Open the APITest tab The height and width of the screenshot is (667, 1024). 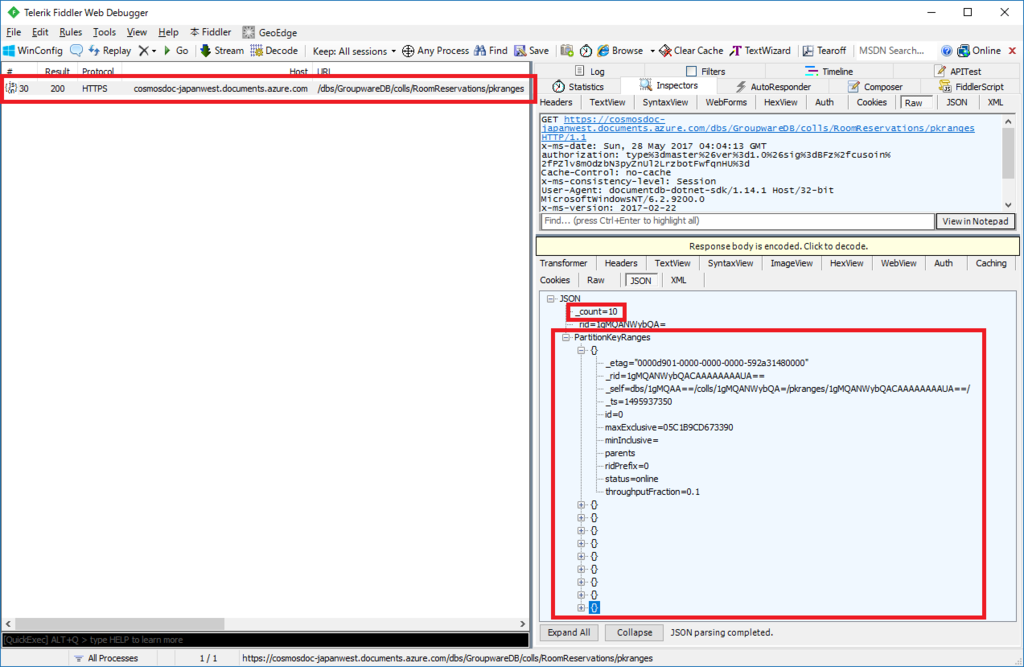(958, 71)
